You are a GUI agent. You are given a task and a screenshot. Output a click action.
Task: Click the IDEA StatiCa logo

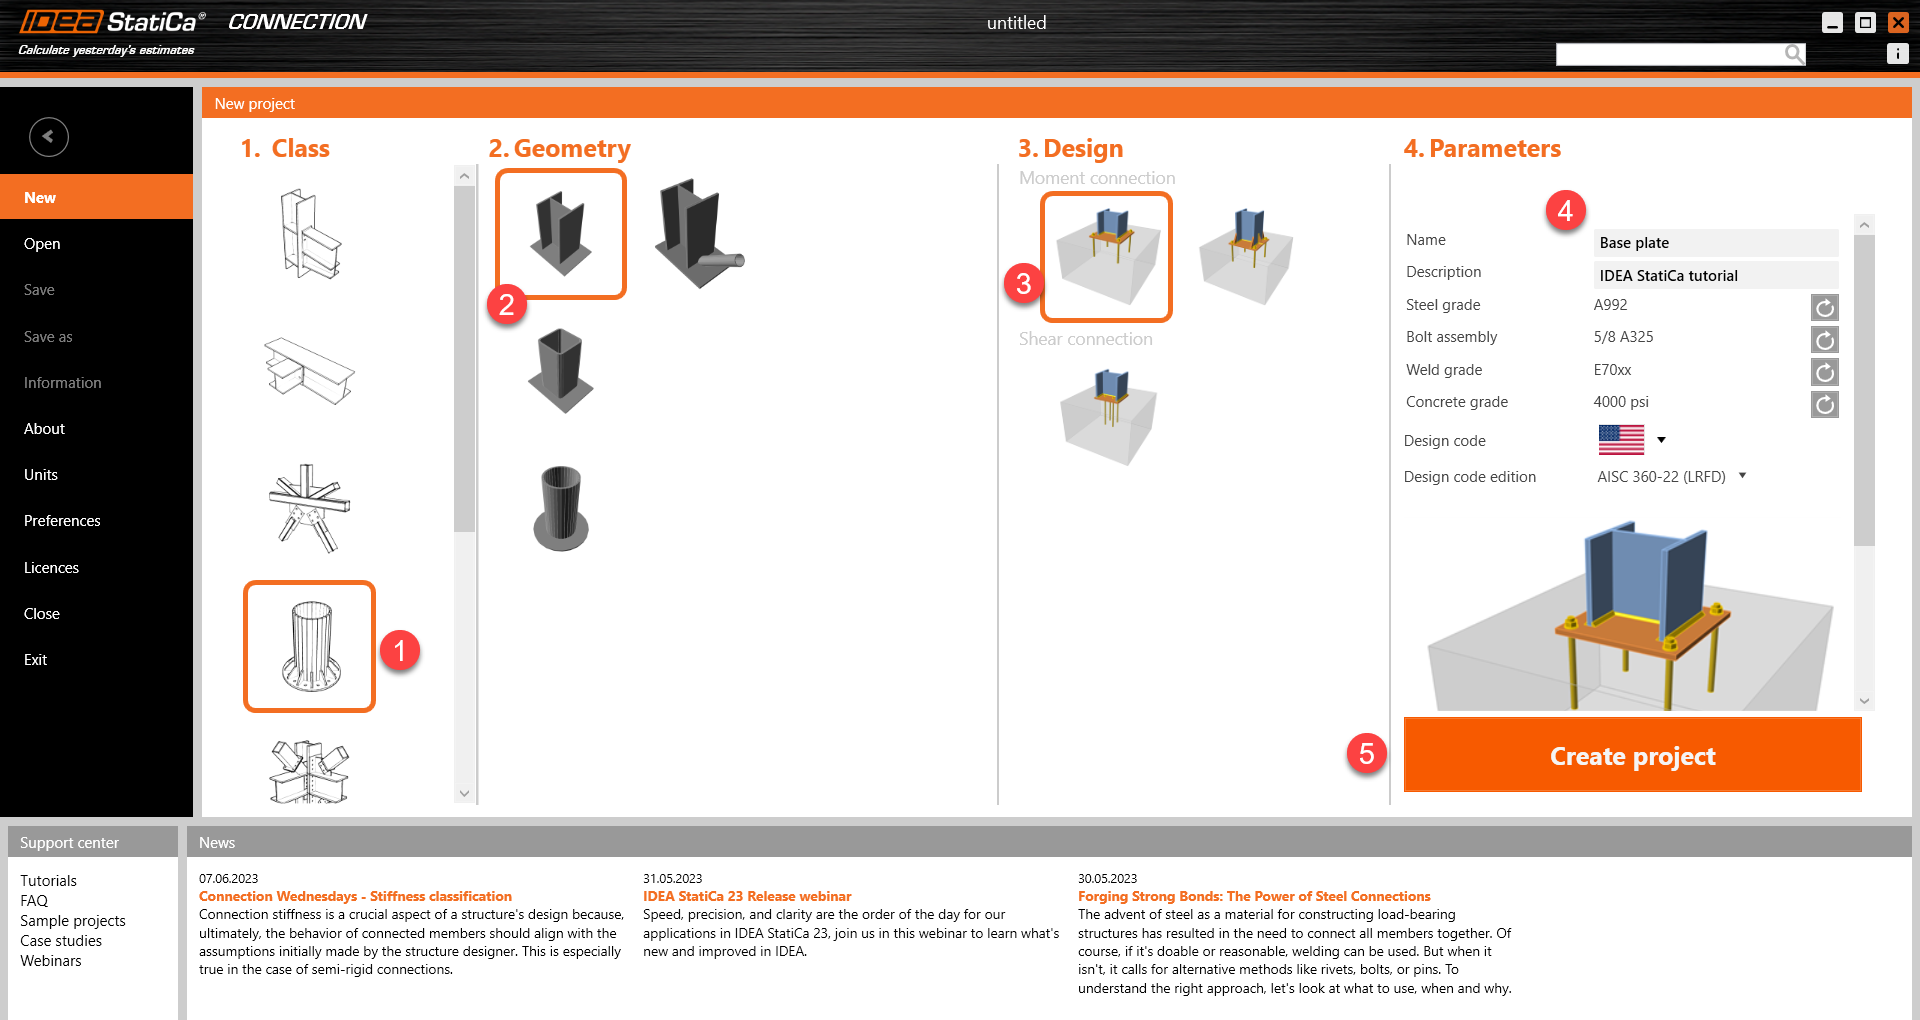(105, 20)
